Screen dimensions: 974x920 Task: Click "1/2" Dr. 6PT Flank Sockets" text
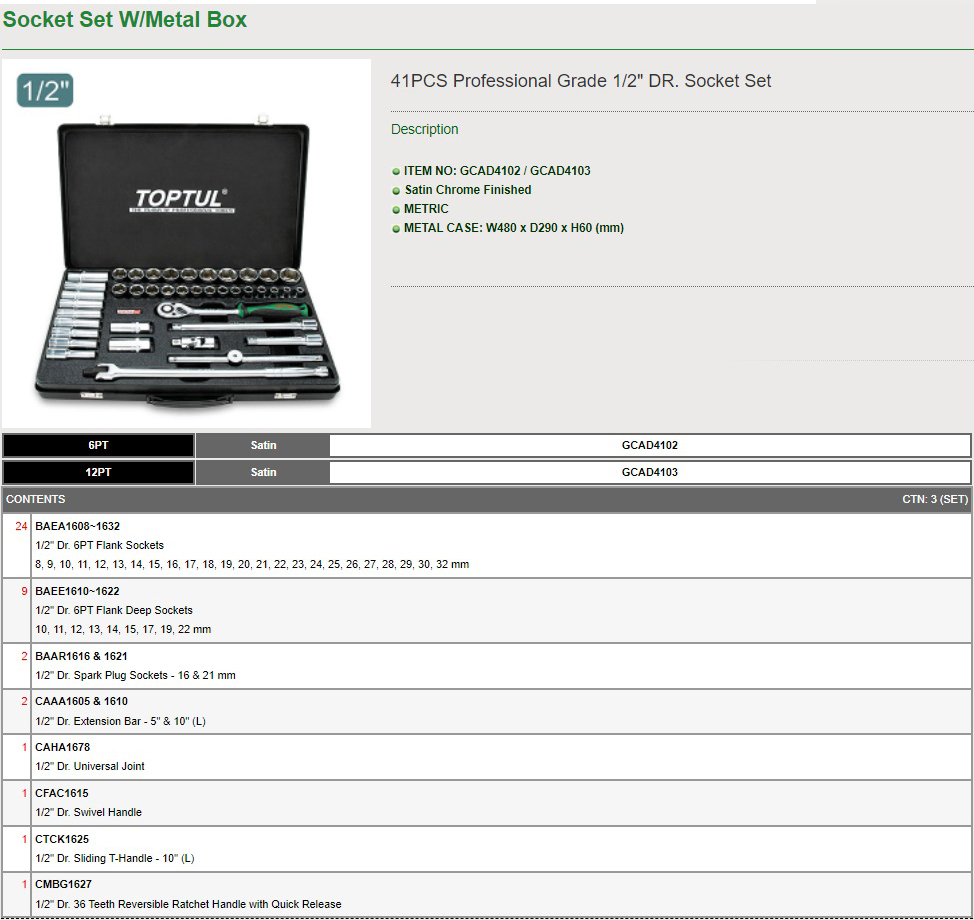point(99,545)
